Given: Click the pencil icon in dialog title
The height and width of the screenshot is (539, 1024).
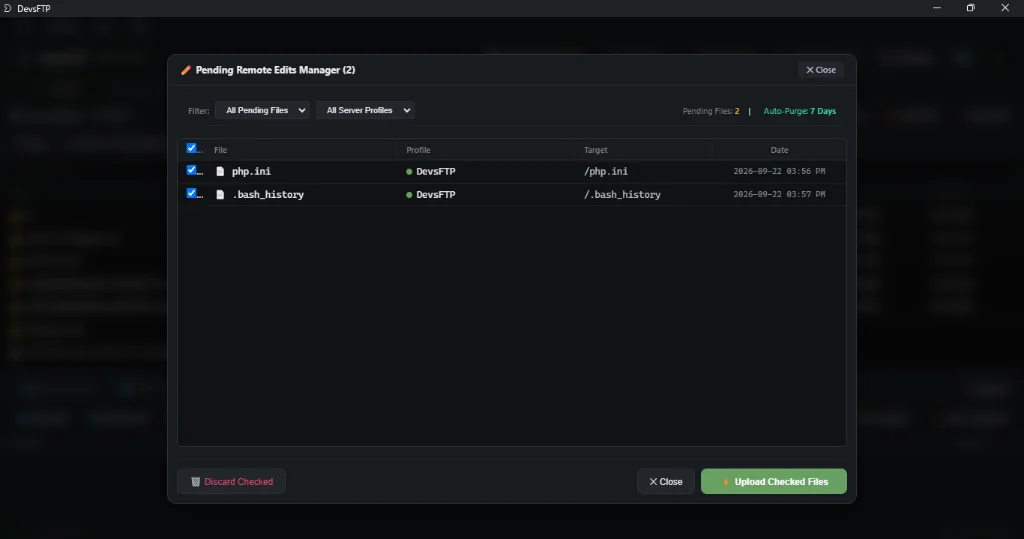Looking at the screenshot, I should click(x=186, y=70).
